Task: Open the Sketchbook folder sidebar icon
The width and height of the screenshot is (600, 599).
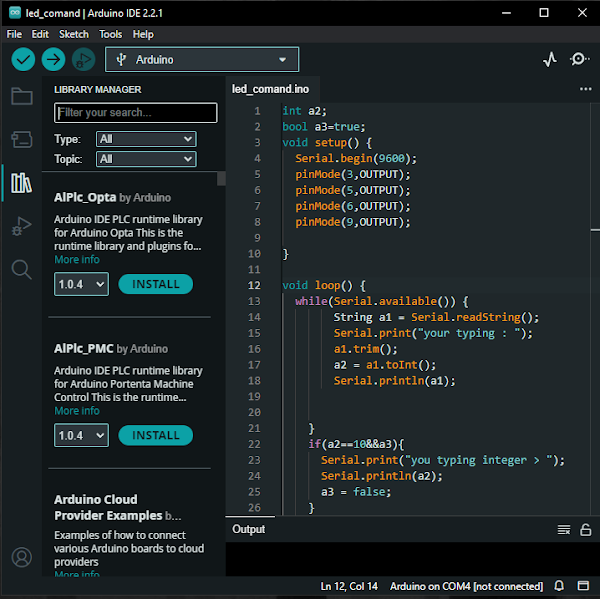Action: (21, 96)
